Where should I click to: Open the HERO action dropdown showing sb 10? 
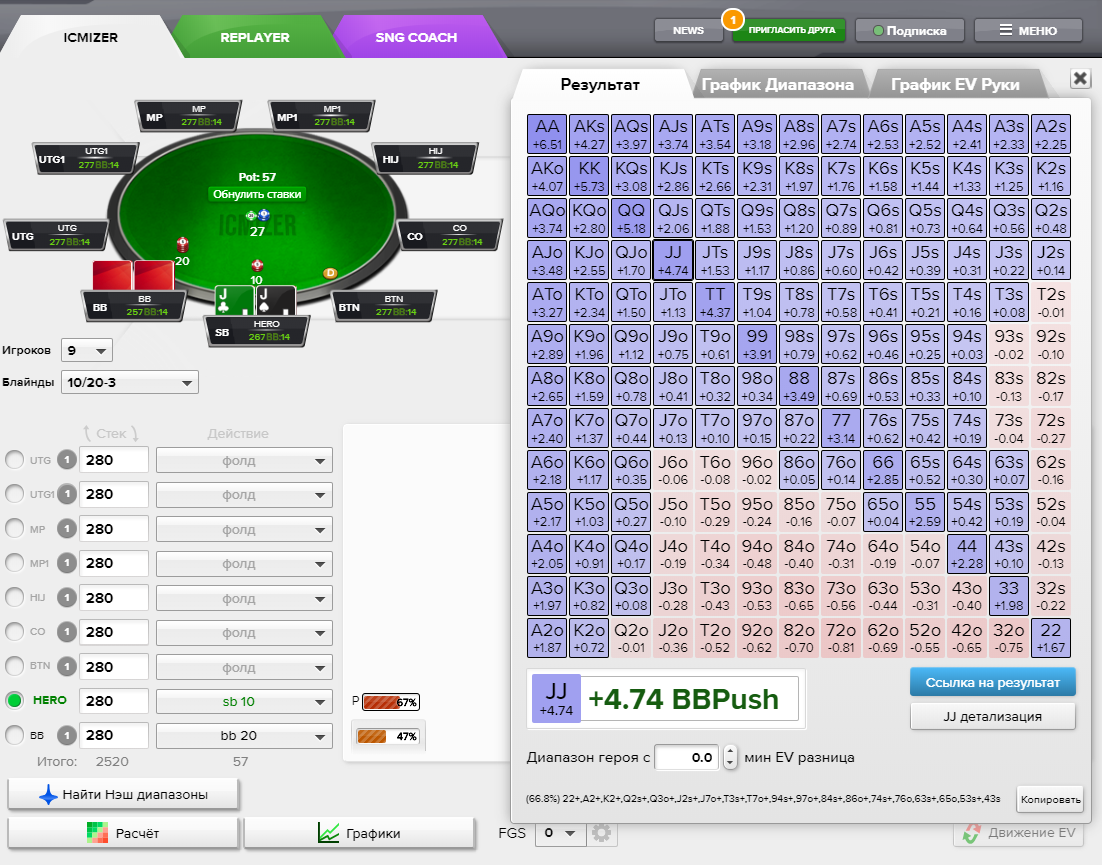click(x=244, y=701)
